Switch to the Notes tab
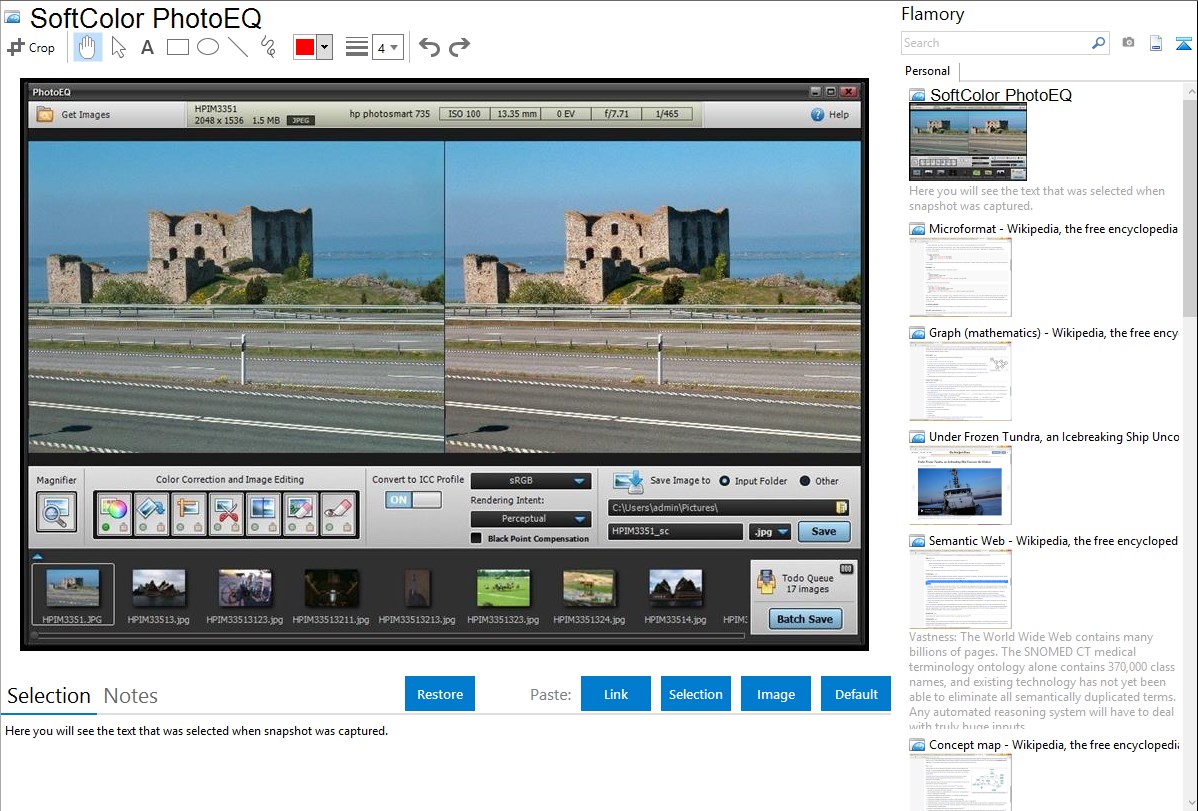Viewport: 1198px width, 811px height. pyautogui.click(x=131, y=696)
